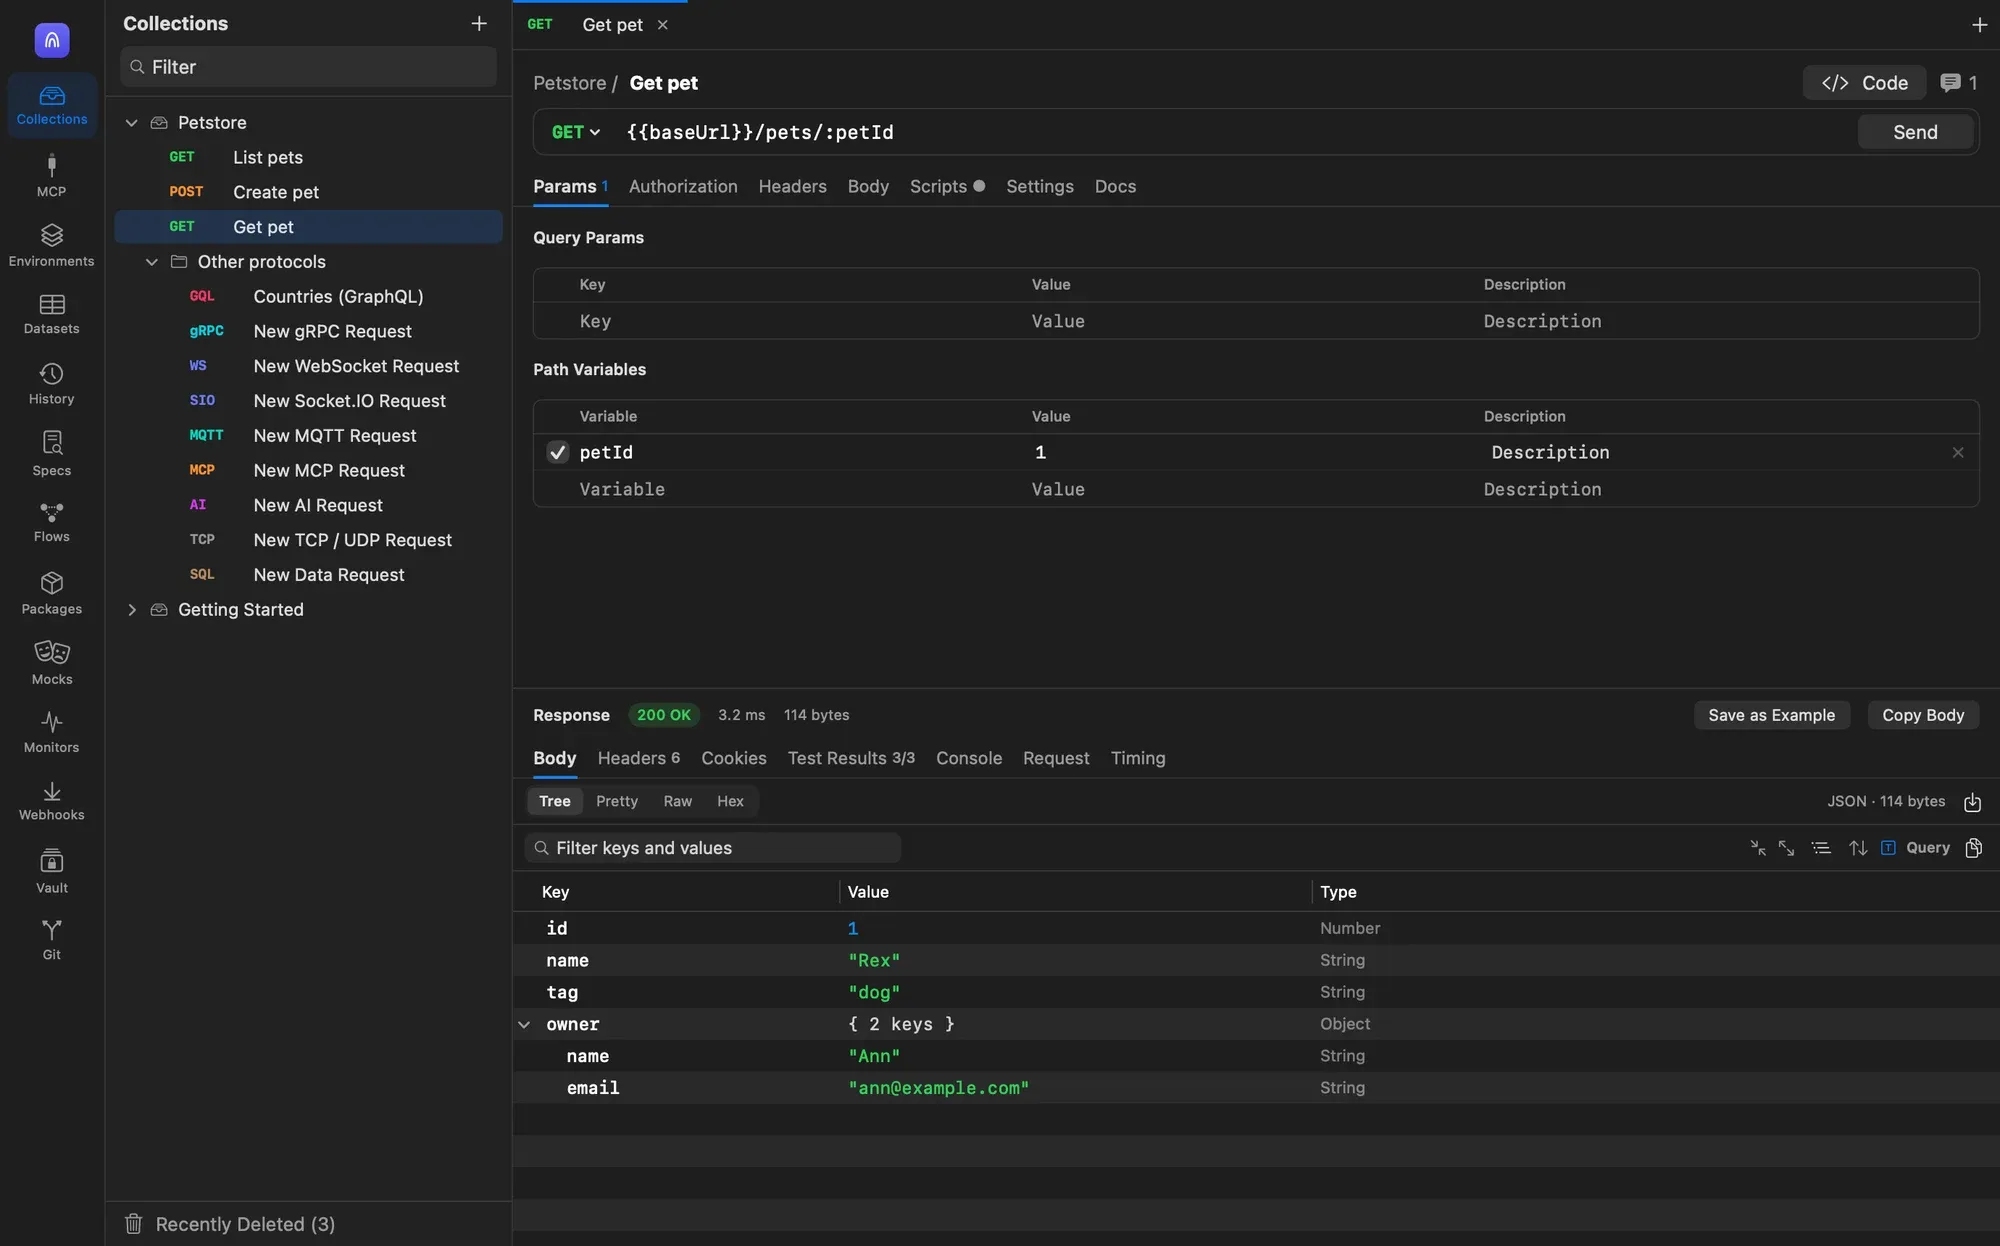Switch to the Authorization tab

(683, 186)
